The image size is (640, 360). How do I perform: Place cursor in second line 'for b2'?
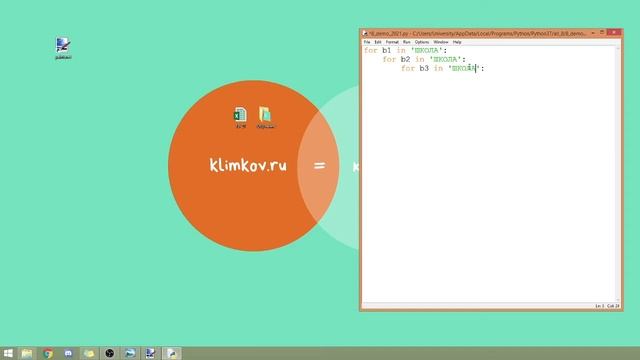coord(424,60)
